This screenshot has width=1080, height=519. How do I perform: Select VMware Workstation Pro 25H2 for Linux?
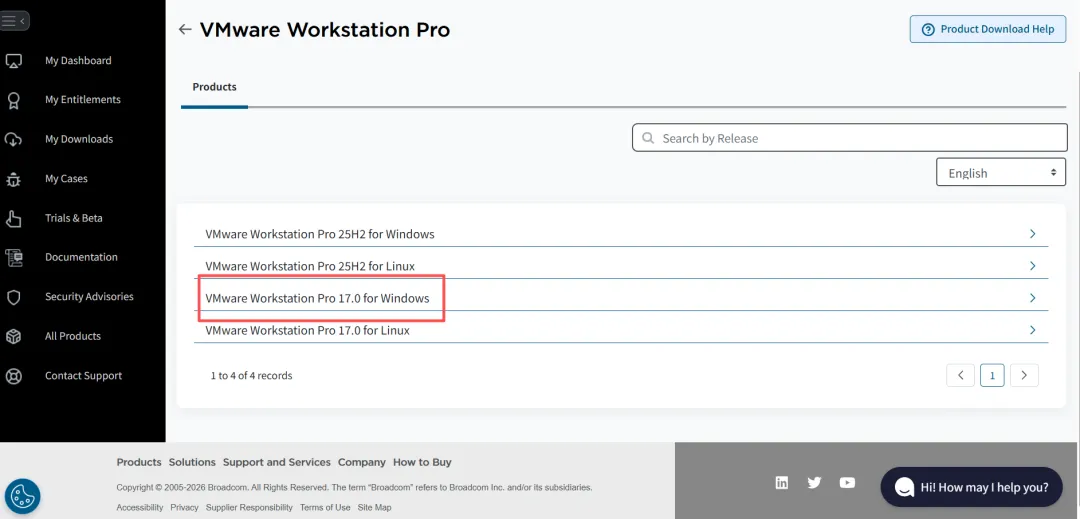point(310,266)
